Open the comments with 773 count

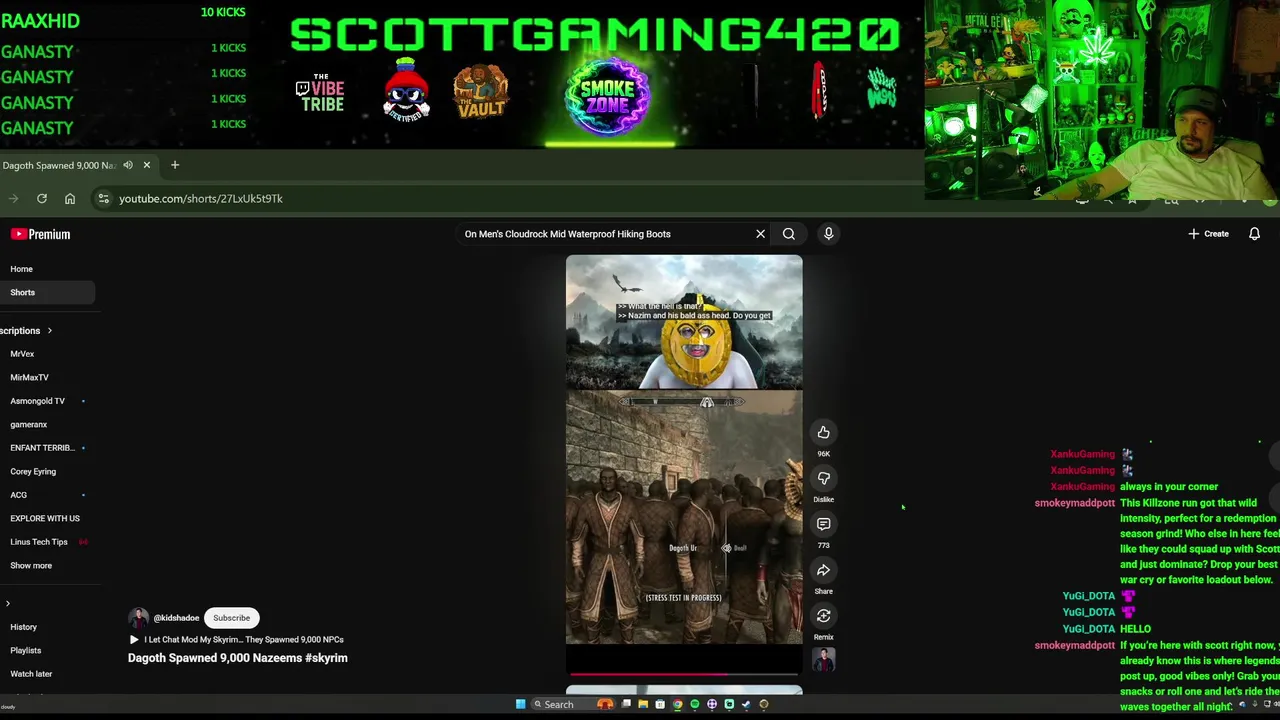(x=823, y=524)
